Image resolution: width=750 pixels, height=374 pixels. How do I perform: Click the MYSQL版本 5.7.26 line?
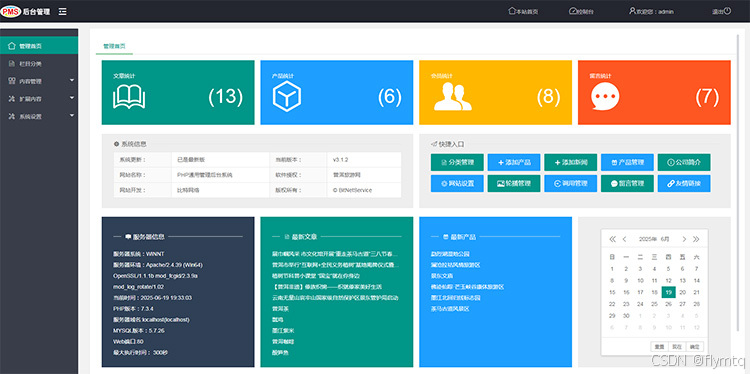pos(139,330)
